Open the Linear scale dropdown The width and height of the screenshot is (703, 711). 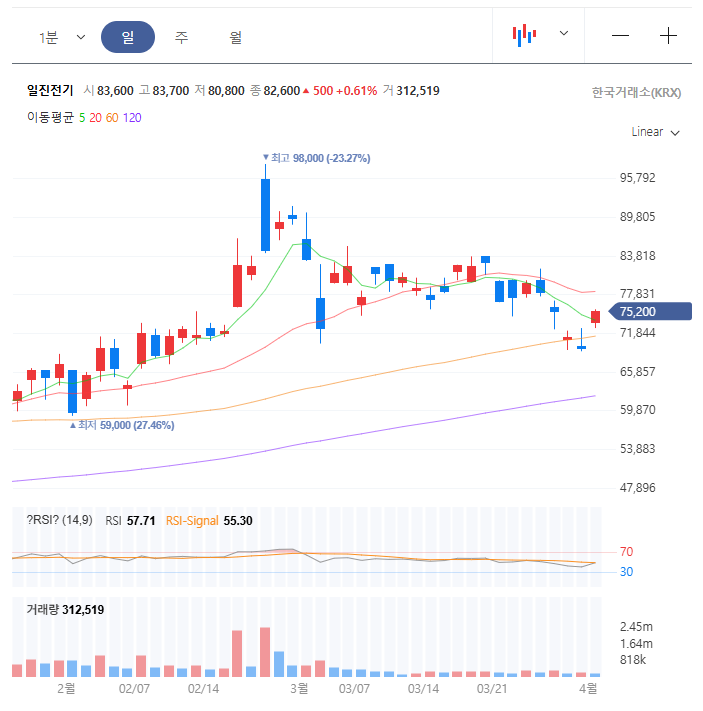(x=655, y=132)
